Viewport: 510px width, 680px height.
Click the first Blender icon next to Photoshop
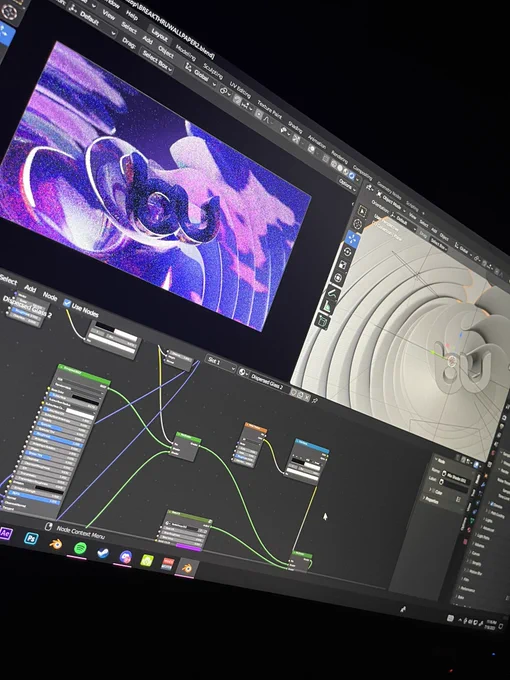pos(56,543)
